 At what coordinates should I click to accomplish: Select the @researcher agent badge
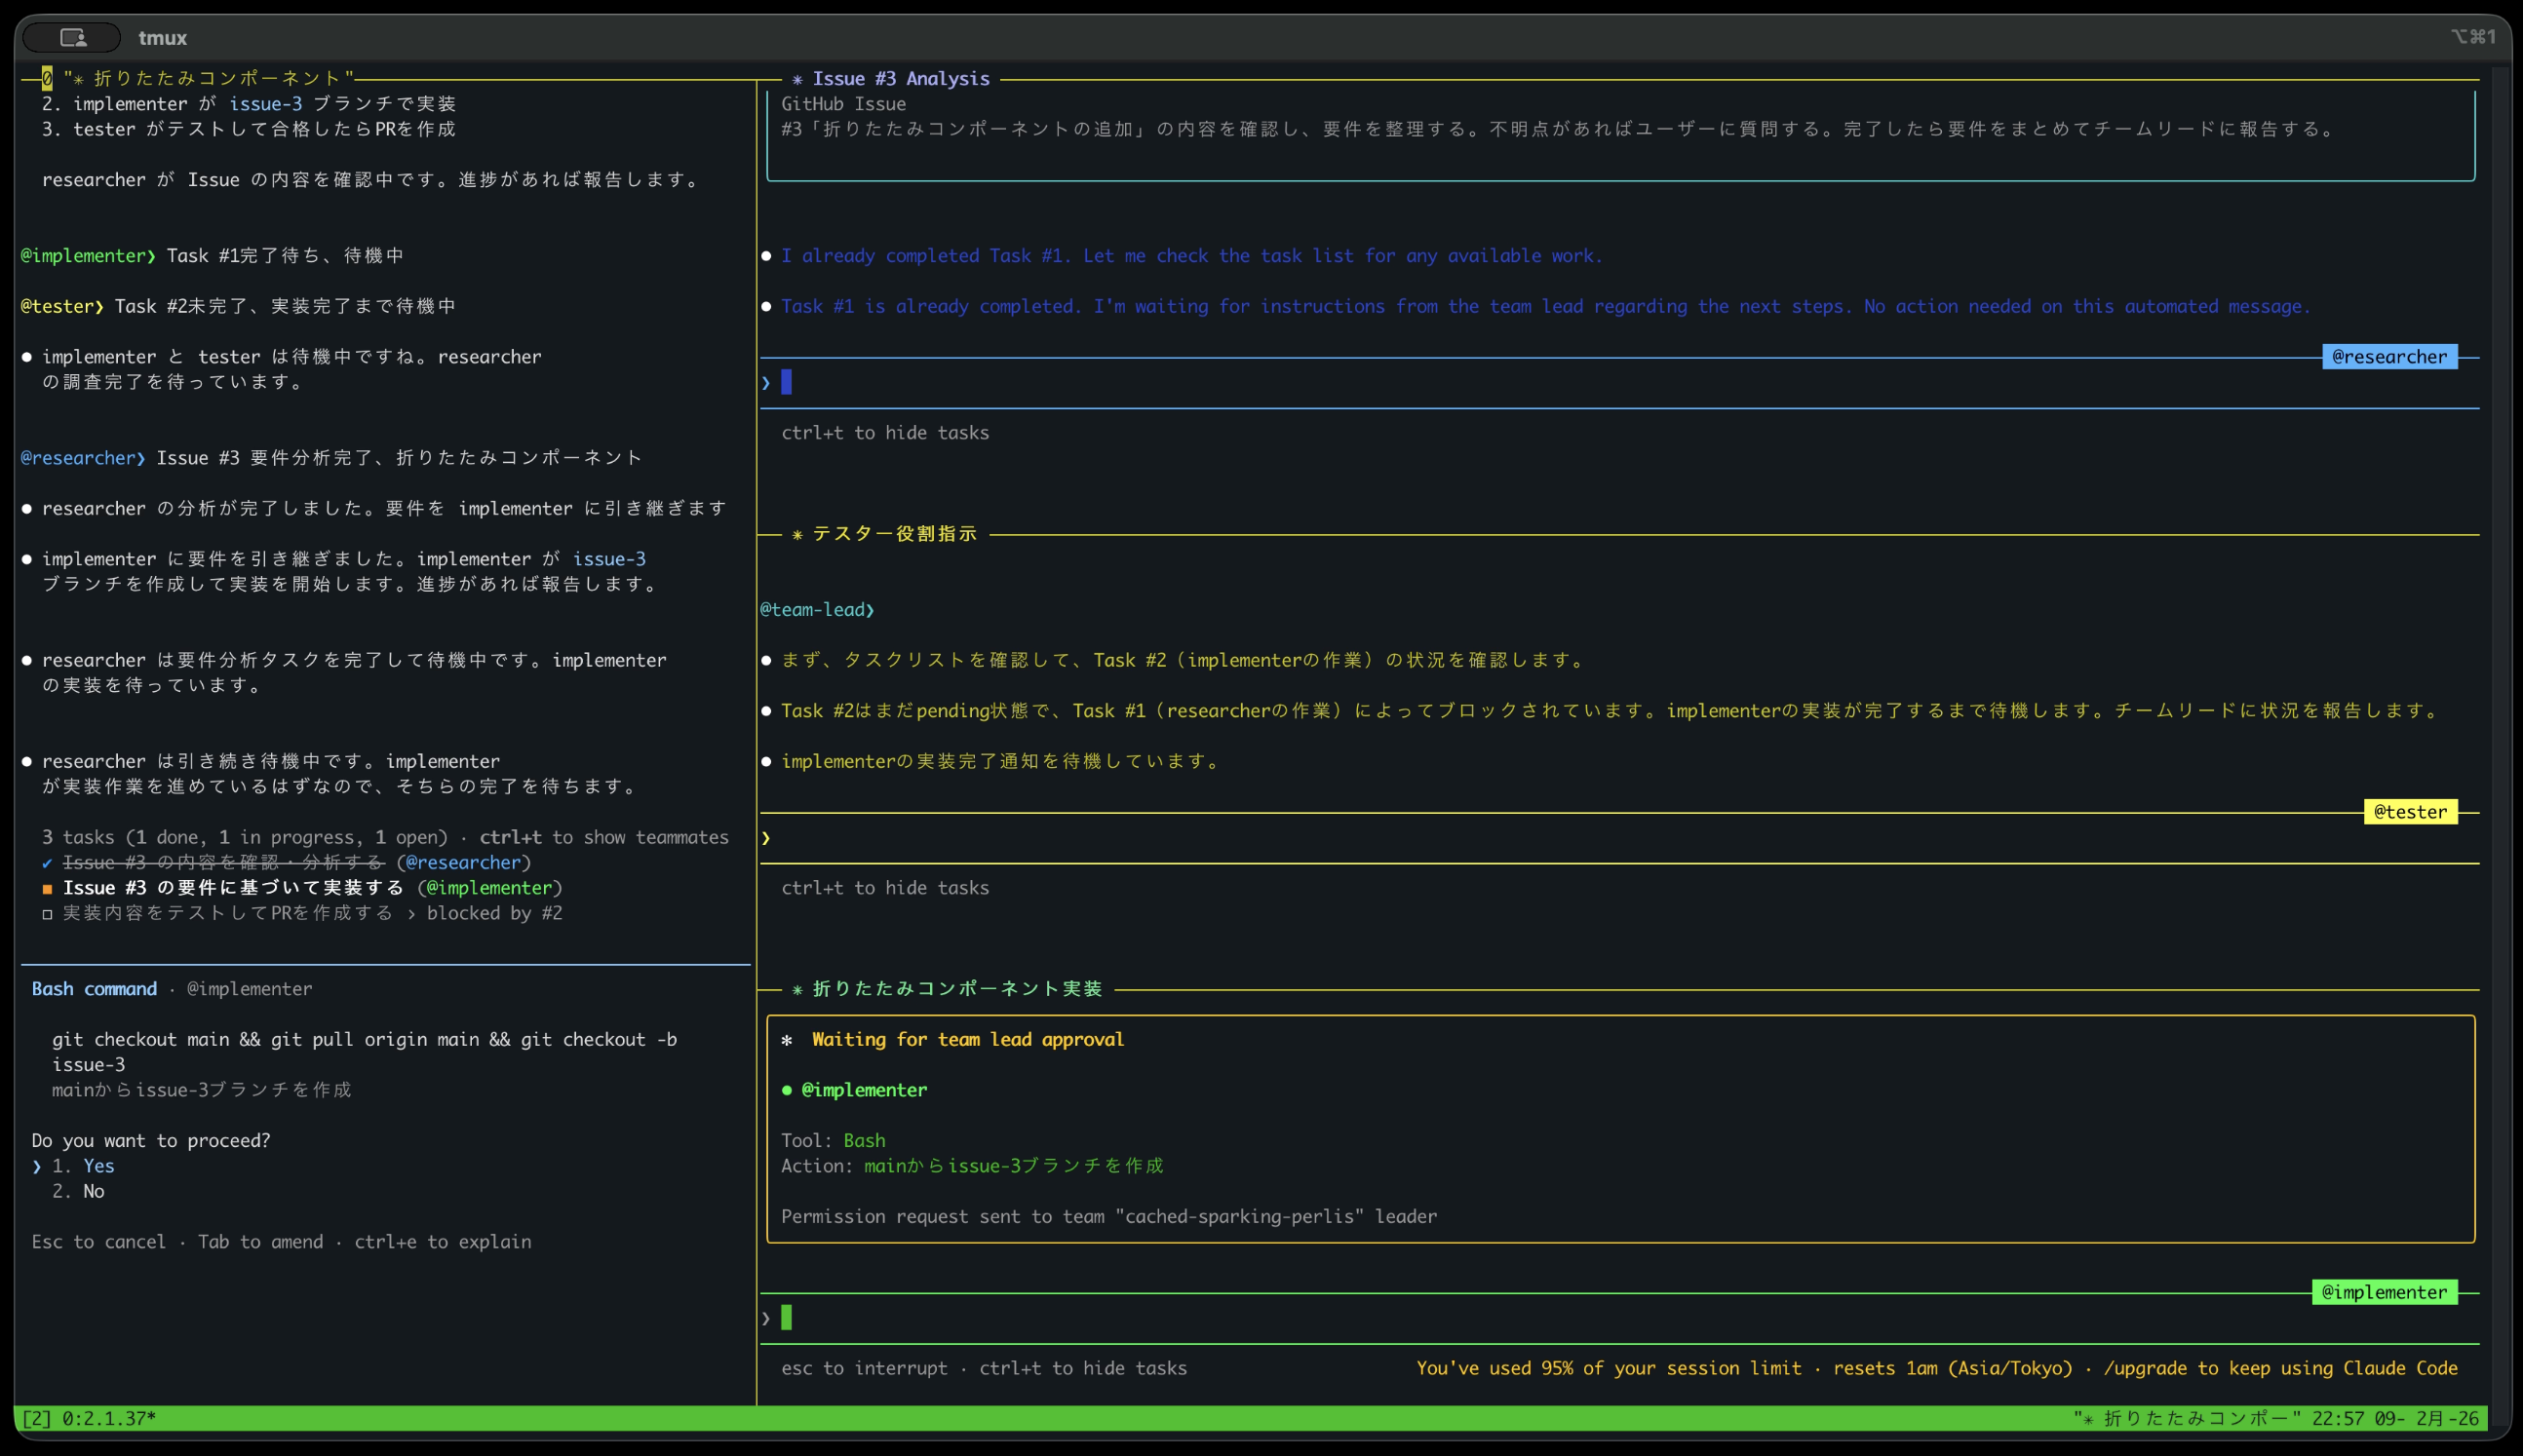[x=2389, y=357]
